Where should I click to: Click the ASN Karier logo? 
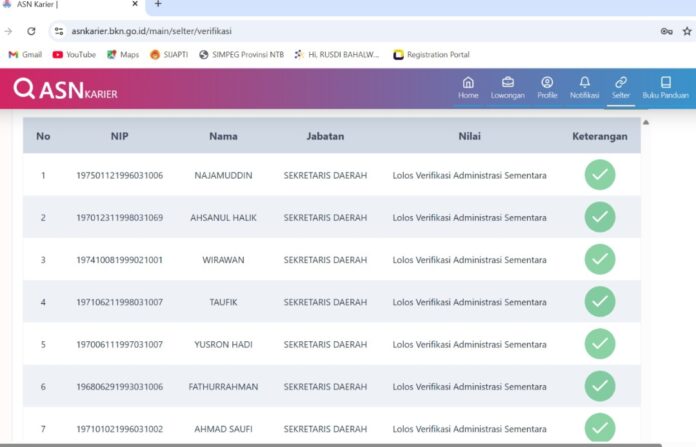tap(62, 90)
